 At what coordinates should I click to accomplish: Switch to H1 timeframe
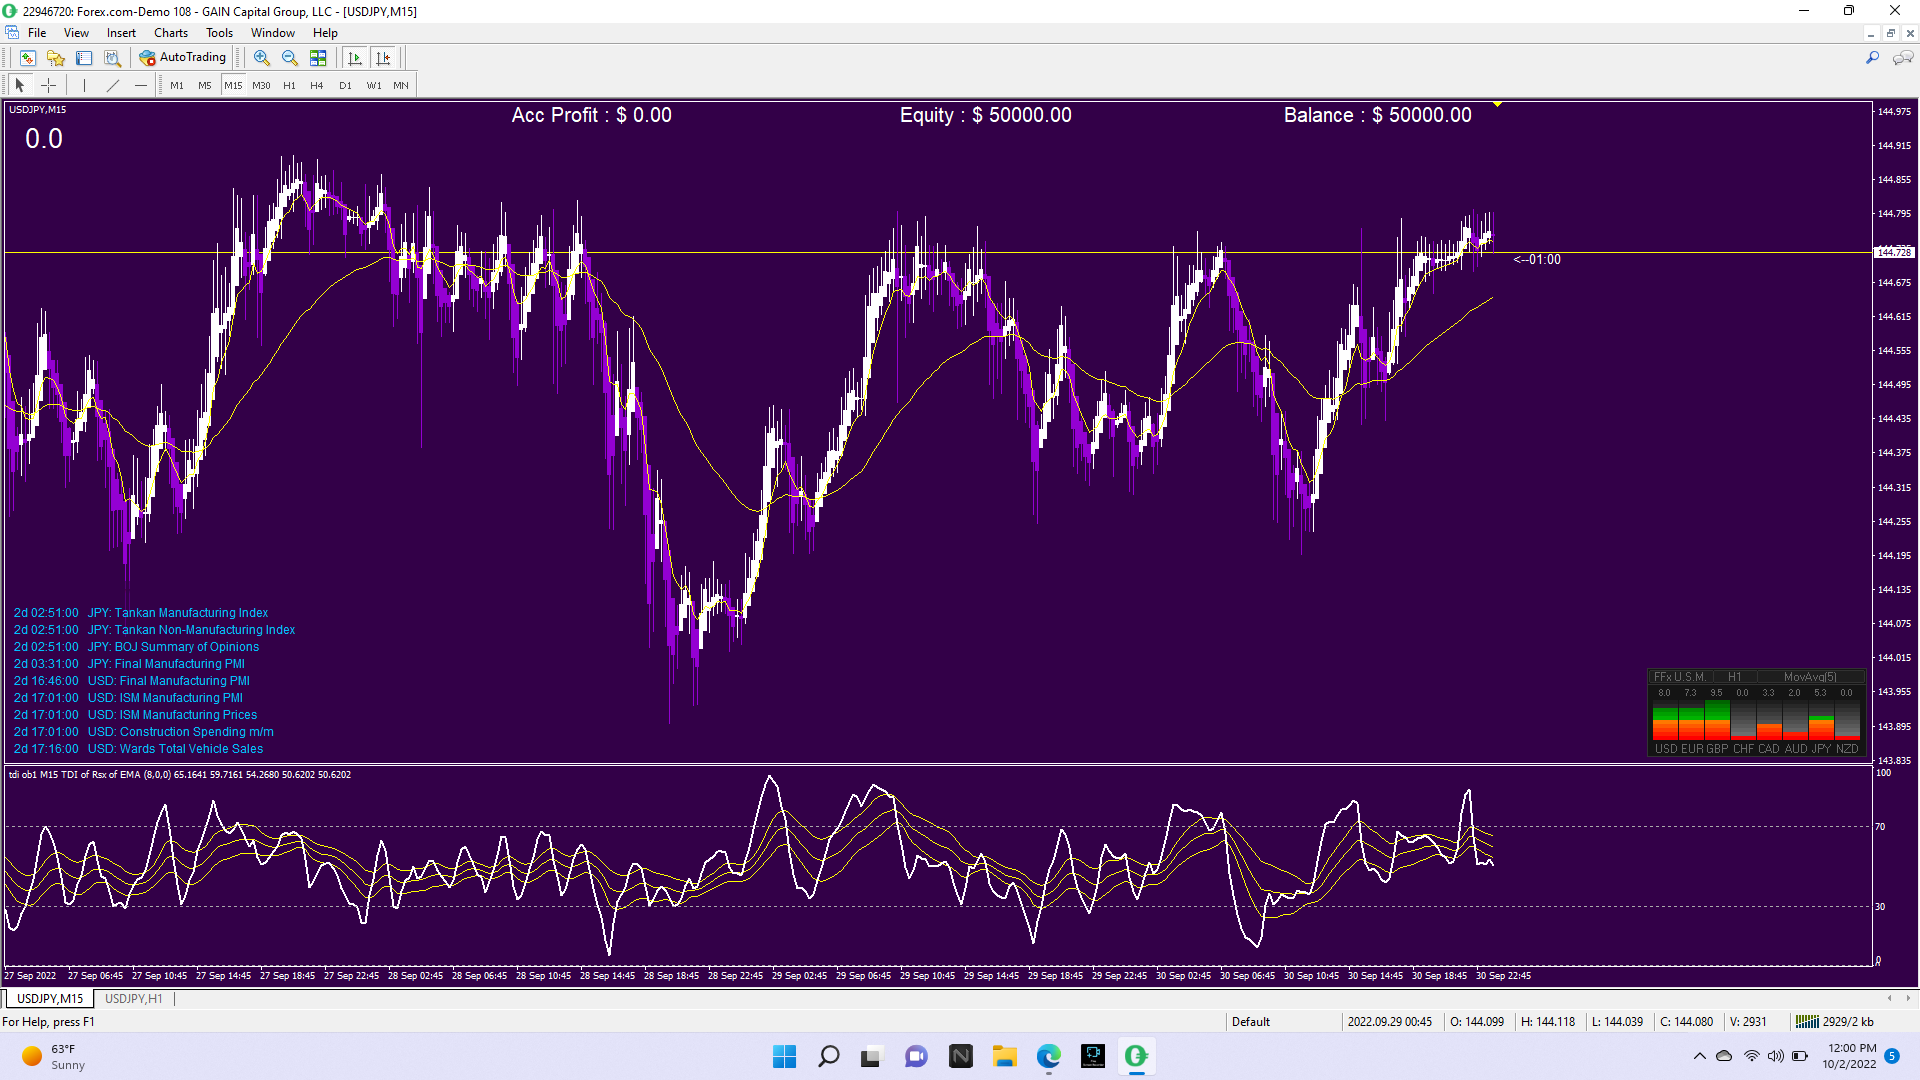tap(289, 85)
